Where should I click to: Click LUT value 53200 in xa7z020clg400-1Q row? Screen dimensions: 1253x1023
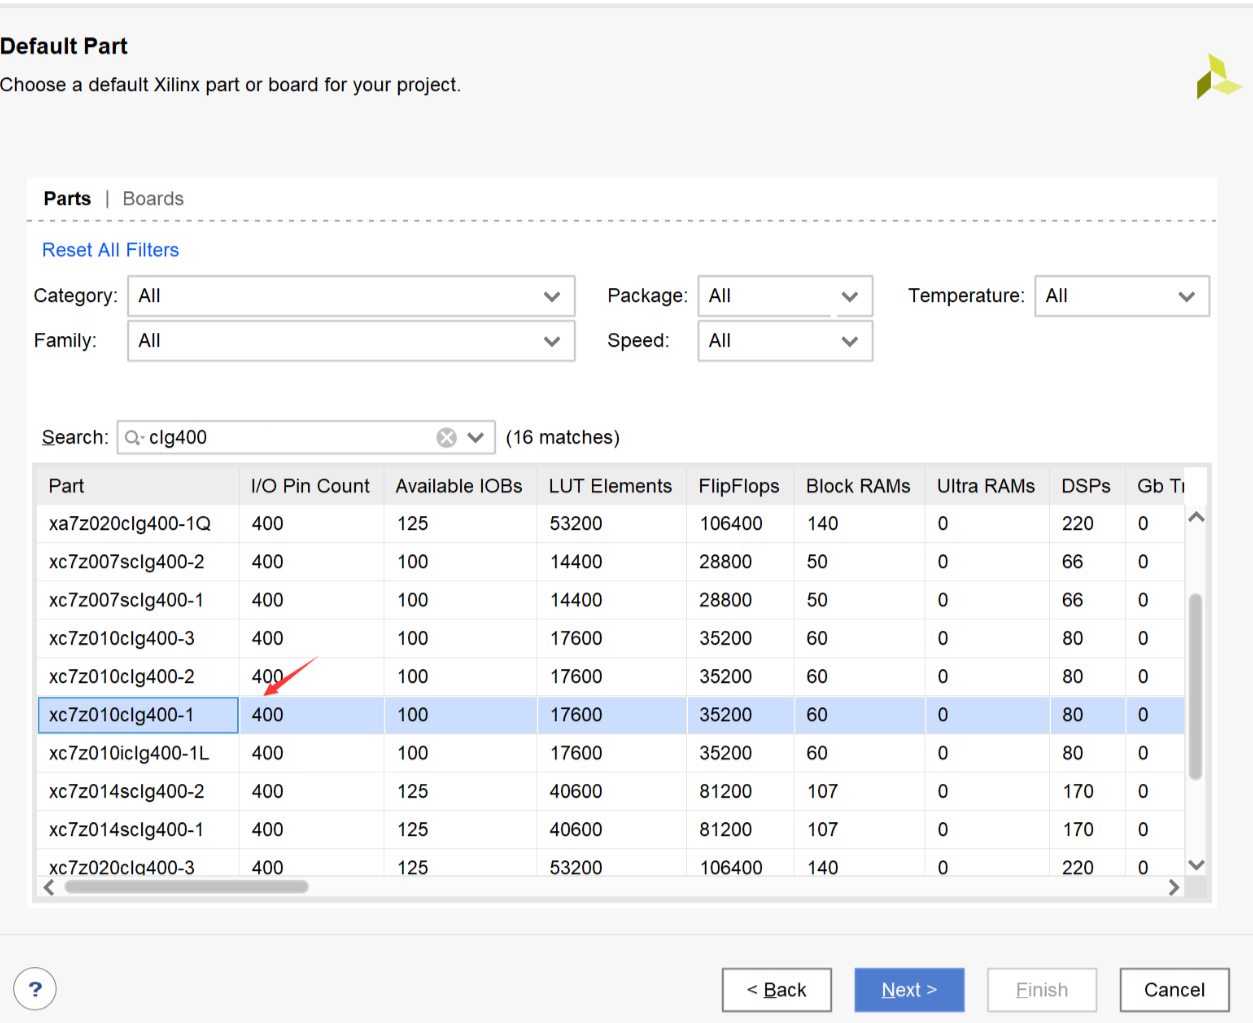(x=576, y=524)
